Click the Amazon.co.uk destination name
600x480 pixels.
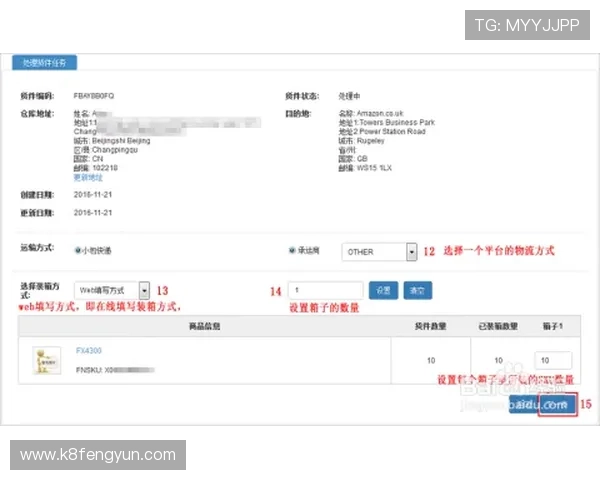pos(380,113)
